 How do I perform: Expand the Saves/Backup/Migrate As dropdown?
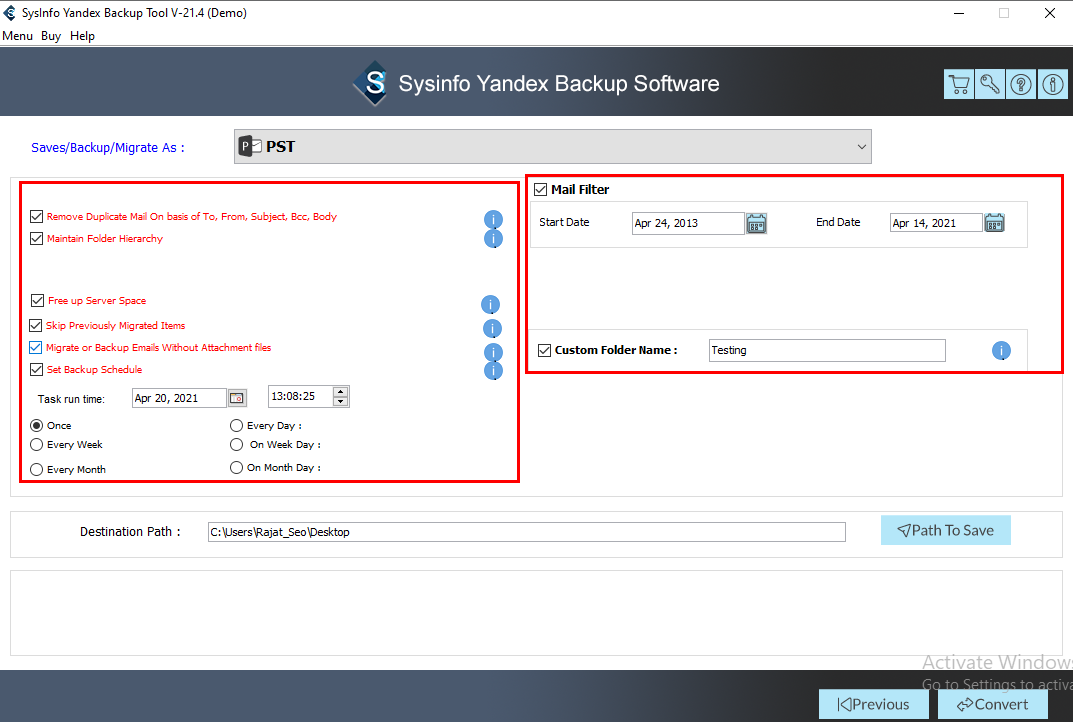(862, 146)
